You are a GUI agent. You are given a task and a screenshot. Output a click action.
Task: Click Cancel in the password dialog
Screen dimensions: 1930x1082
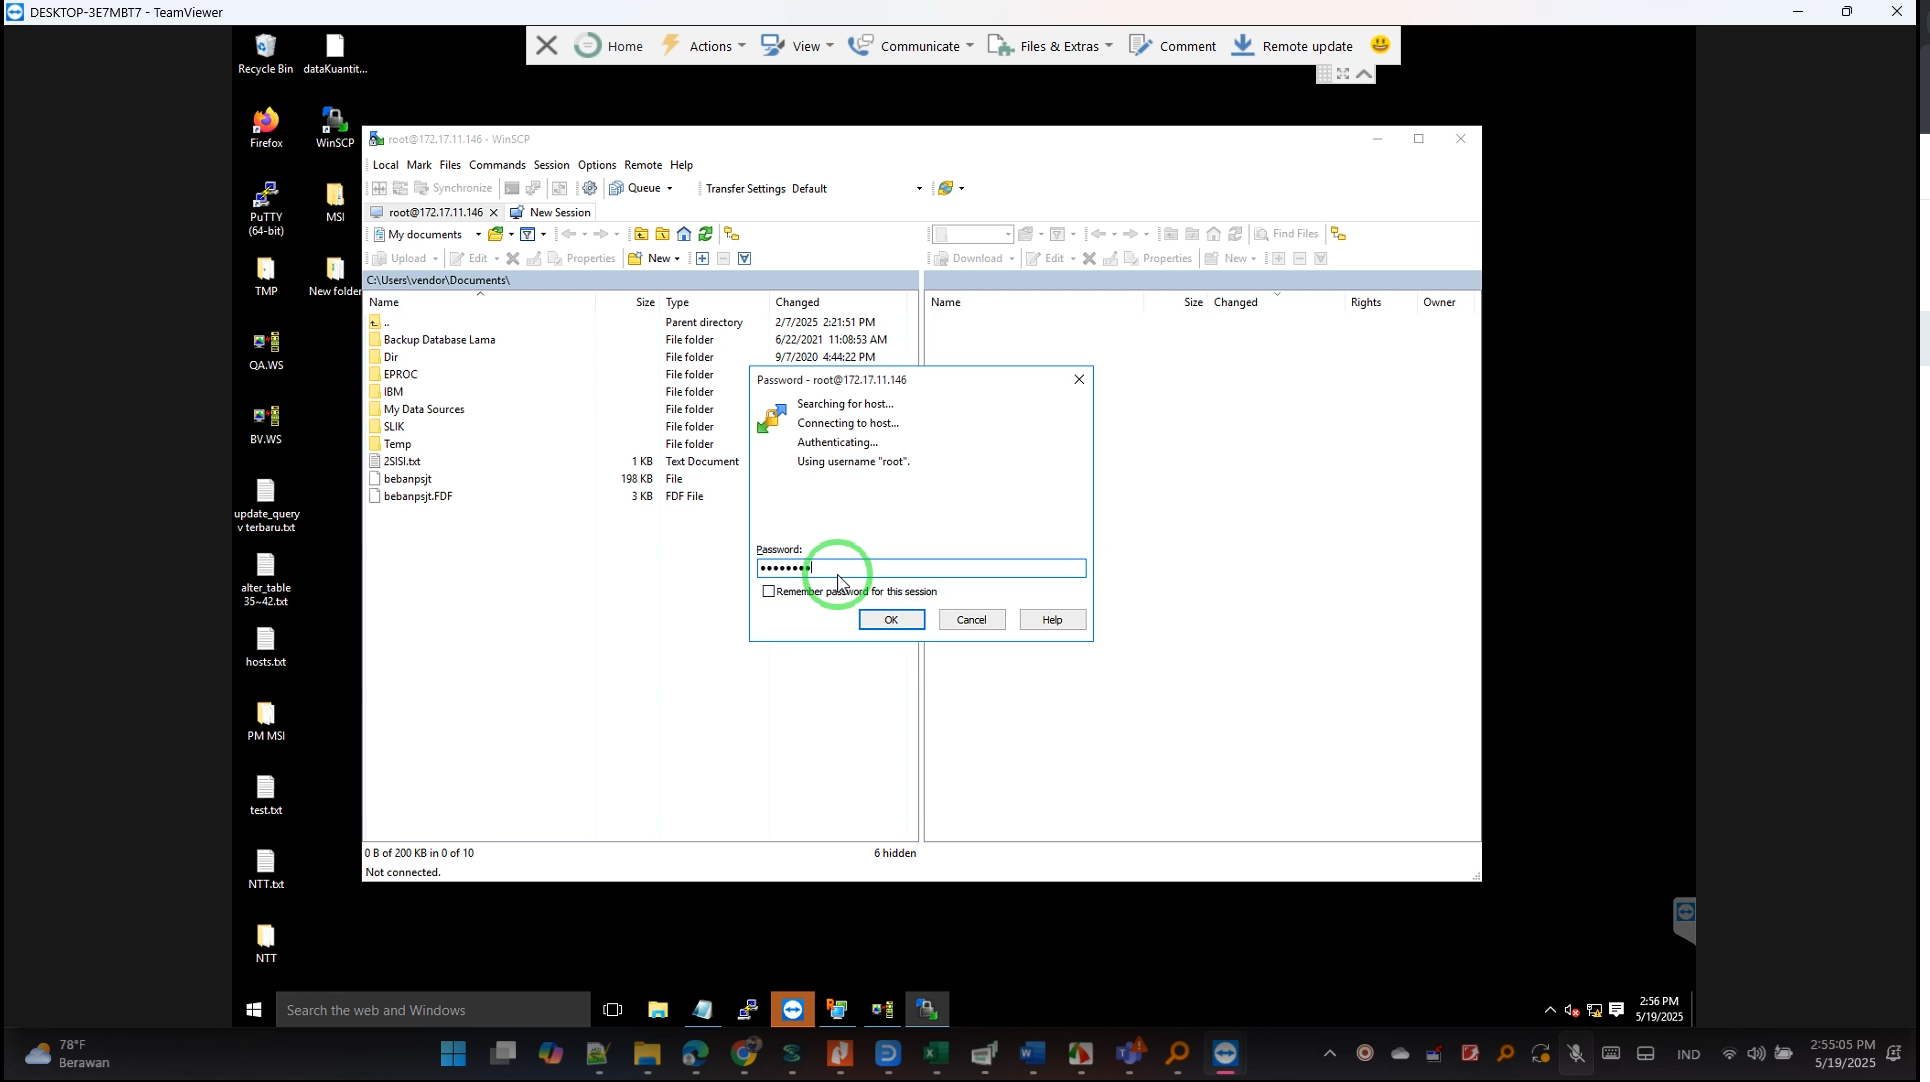click(x=971, y=620)
